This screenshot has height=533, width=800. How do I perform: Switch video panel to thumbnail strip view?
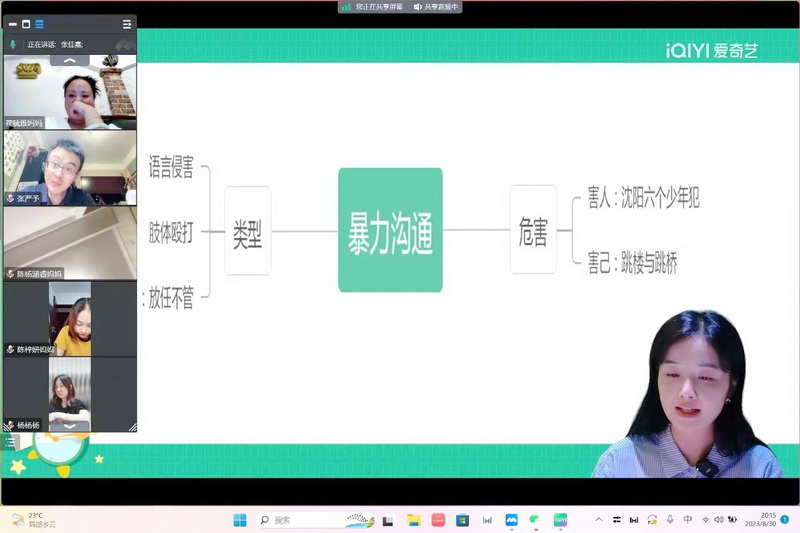pyautogui.click(x=39, y=24)
